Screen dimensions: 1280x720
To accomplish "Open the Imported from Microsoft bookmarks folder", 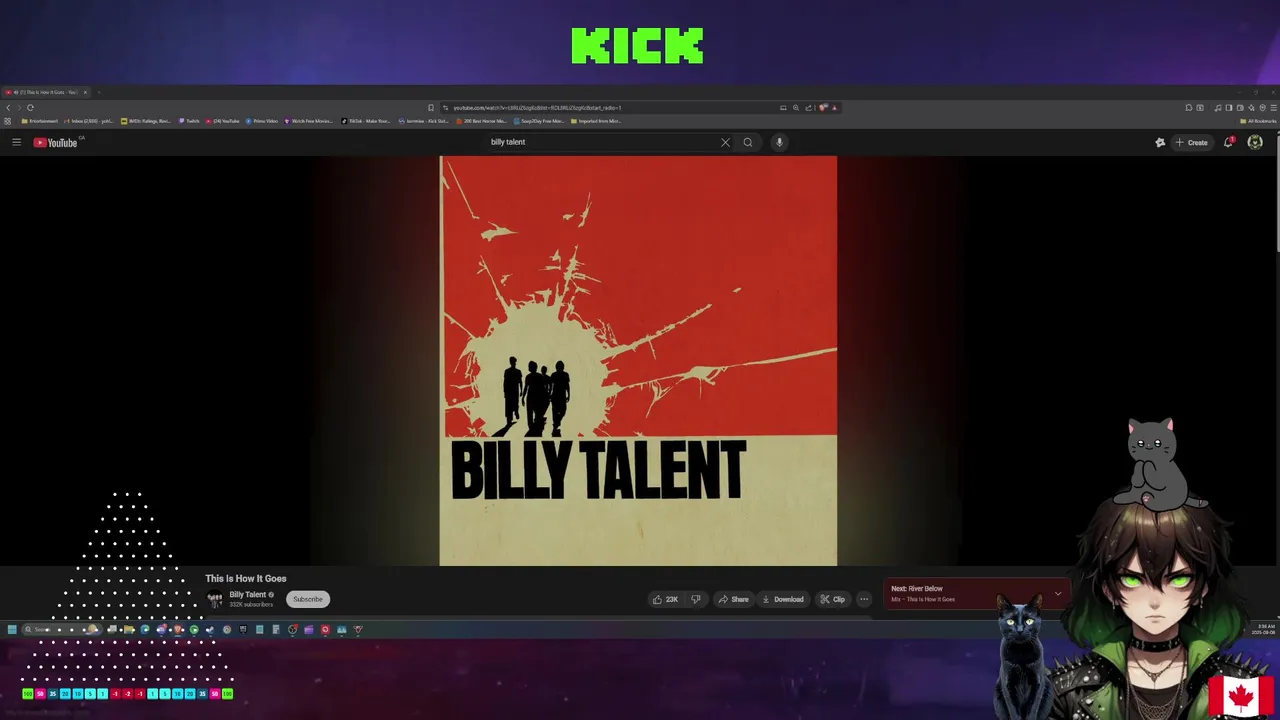I will click(596, 121).
